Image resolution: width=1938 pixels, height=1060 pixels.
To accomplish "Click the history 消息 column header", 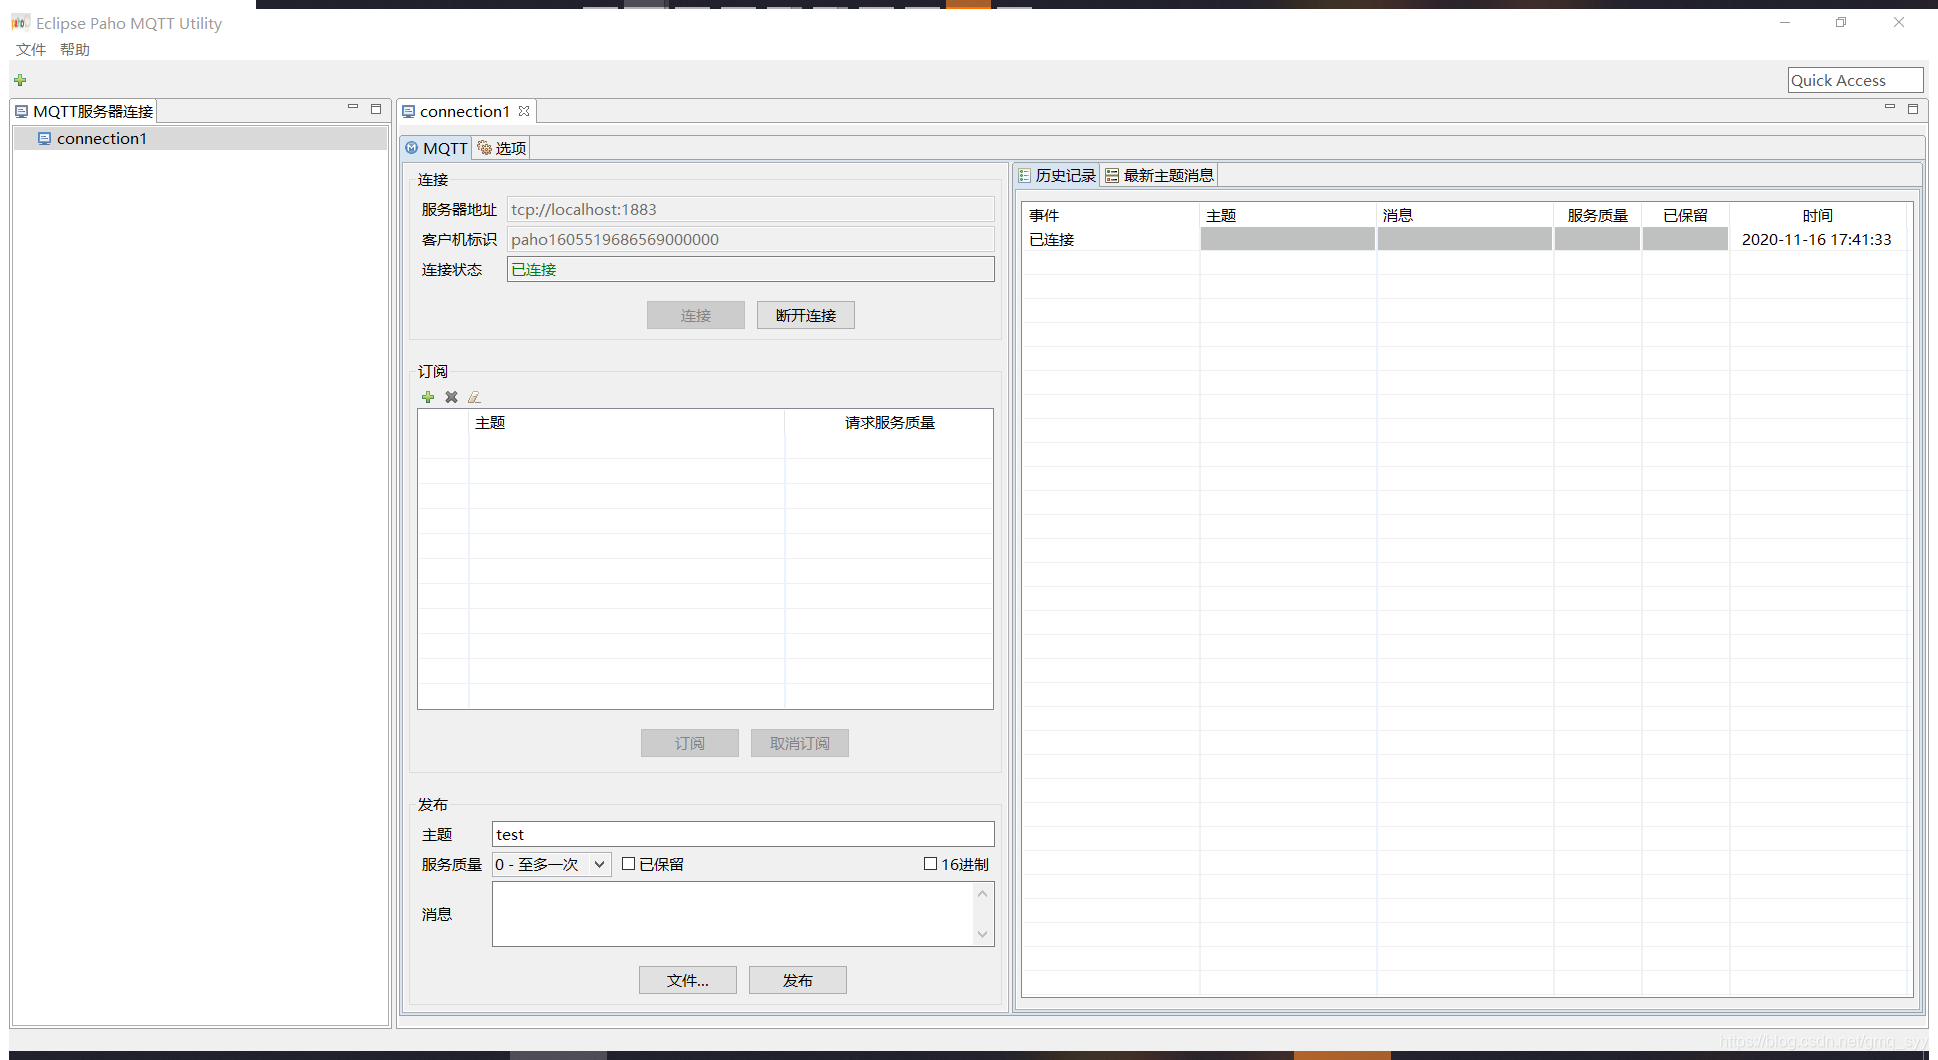I will coord(1465,215).
